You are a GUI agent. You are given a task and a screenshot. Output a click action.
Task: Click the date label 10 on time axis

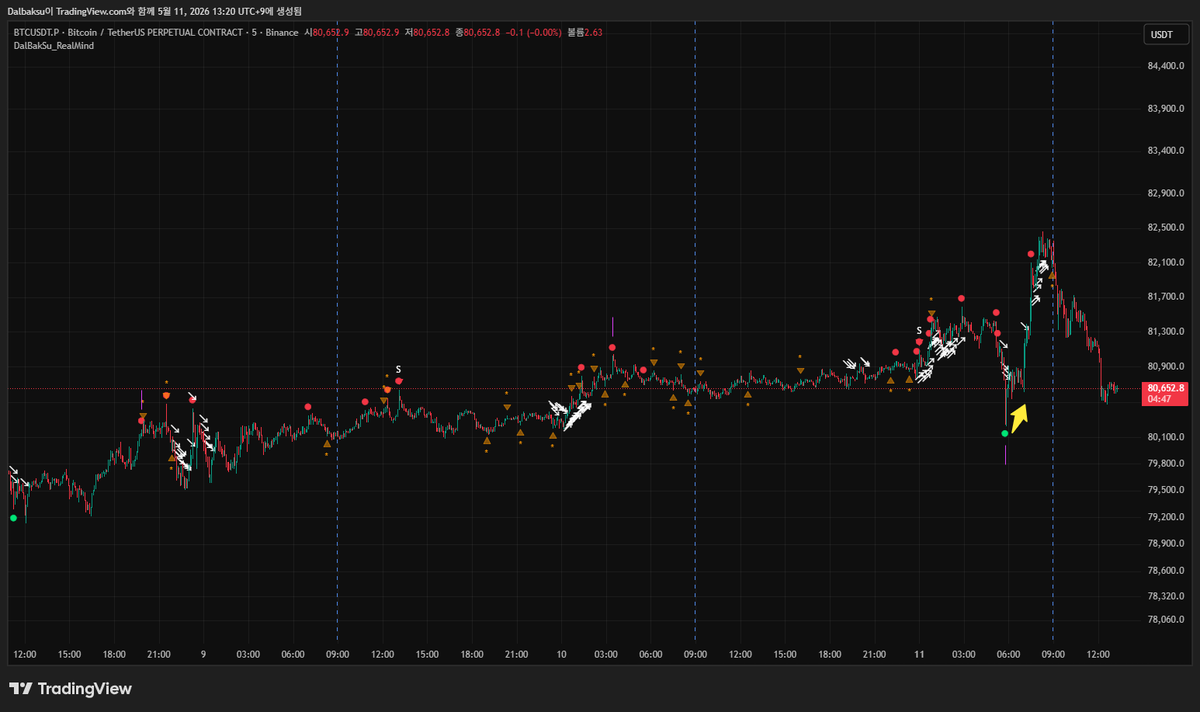(560, 654)
